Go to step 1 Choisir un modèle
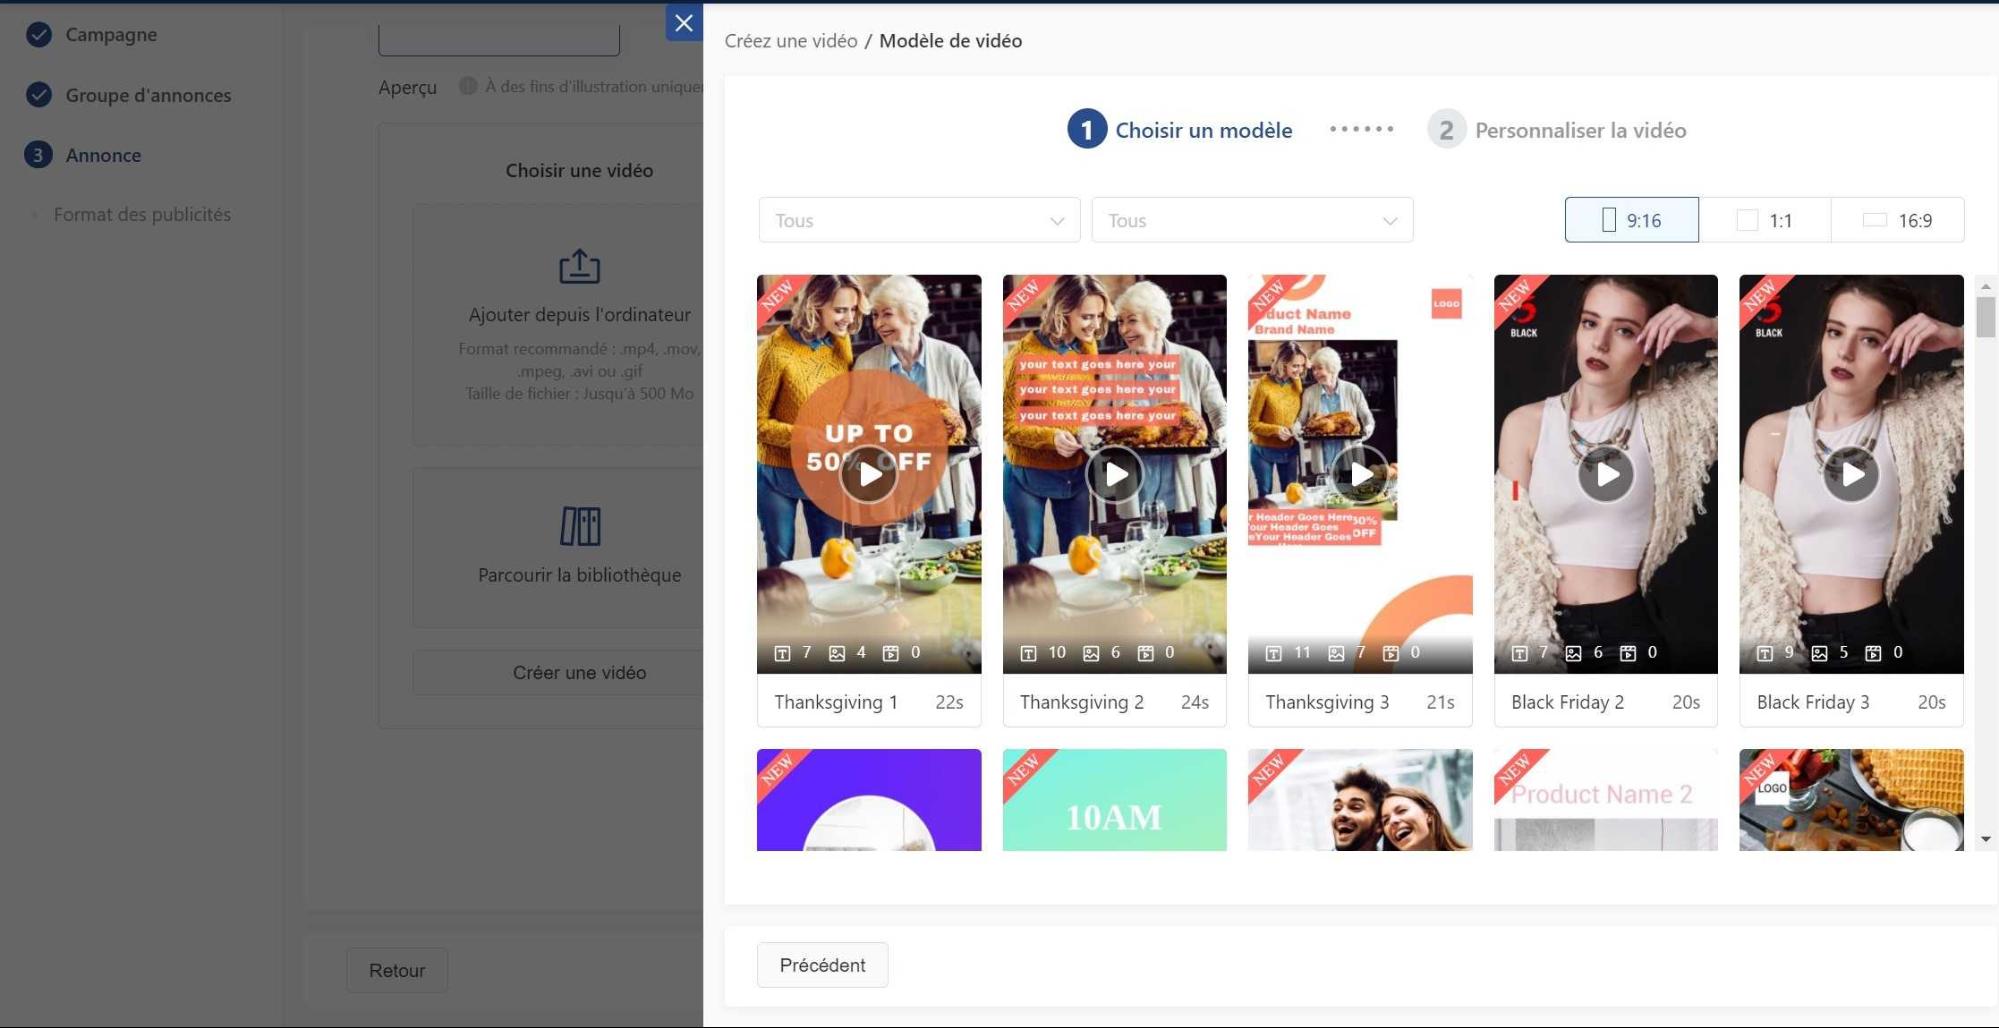This screenshot has width=1999, height=1028. [x=1180, y=130]
